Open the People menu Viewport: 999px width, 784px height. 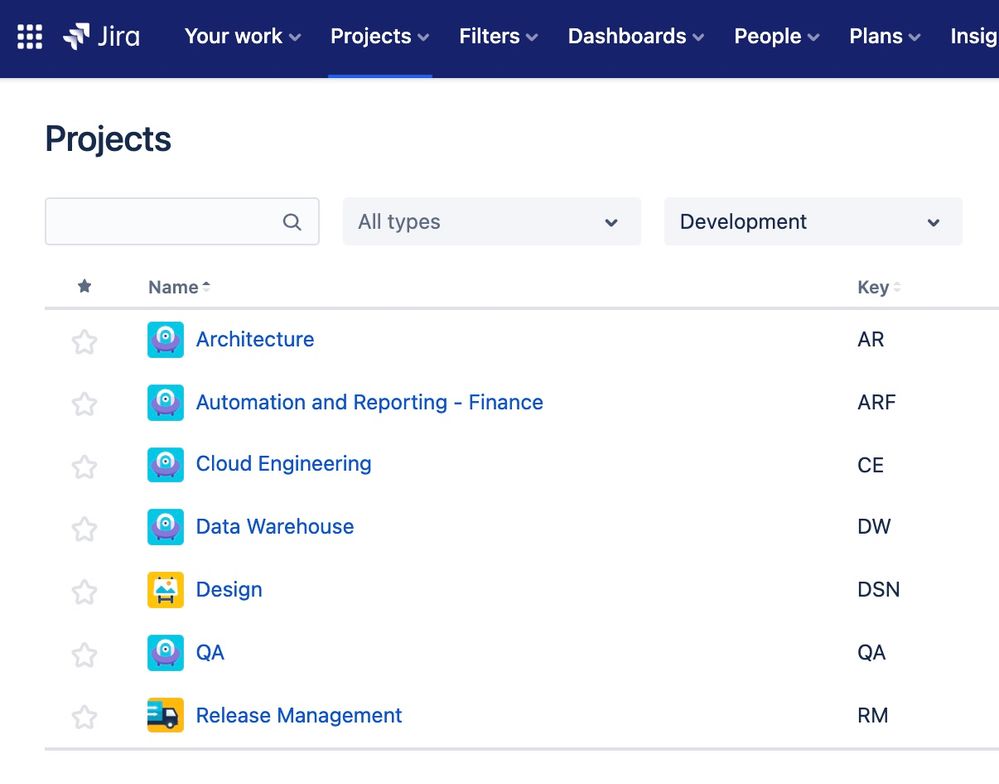(x=776, y=37)
